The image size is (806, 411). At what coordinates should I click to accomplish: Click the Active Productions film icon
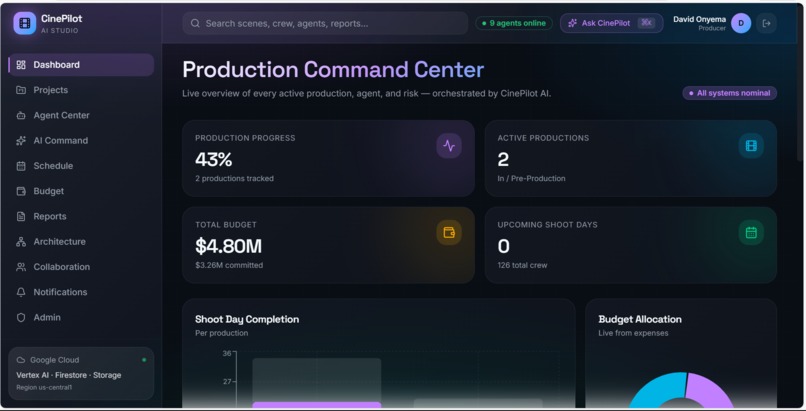751,146
